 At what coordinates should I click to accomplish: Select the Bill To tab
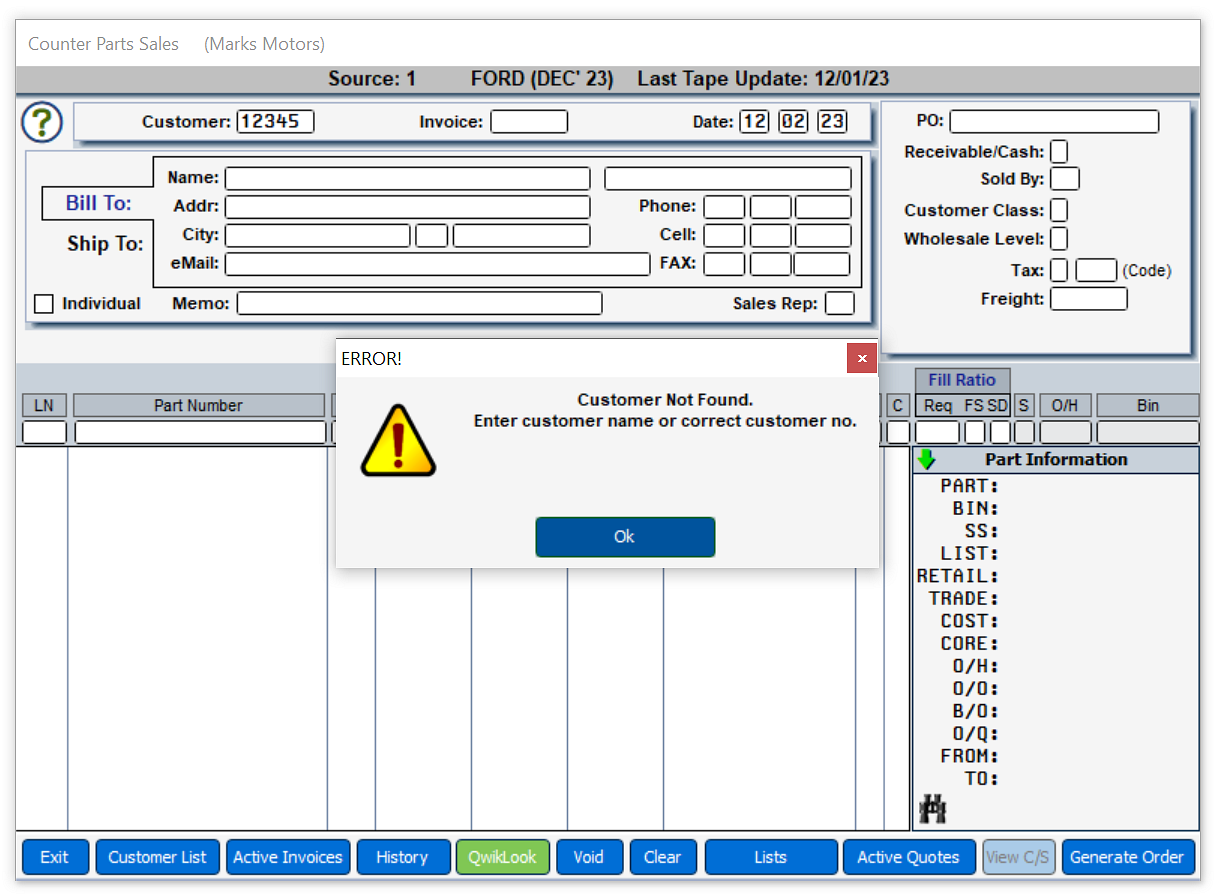pyautogui.click(x=98, y=203)
